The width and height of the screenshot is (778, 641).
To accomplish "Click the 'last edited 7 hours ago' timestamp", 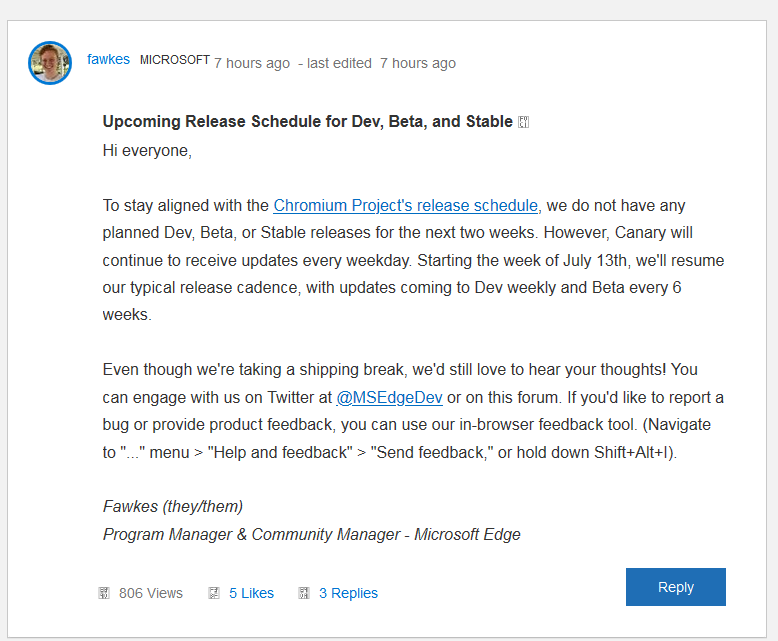I will pyautogui.click(x=381, y=63).
